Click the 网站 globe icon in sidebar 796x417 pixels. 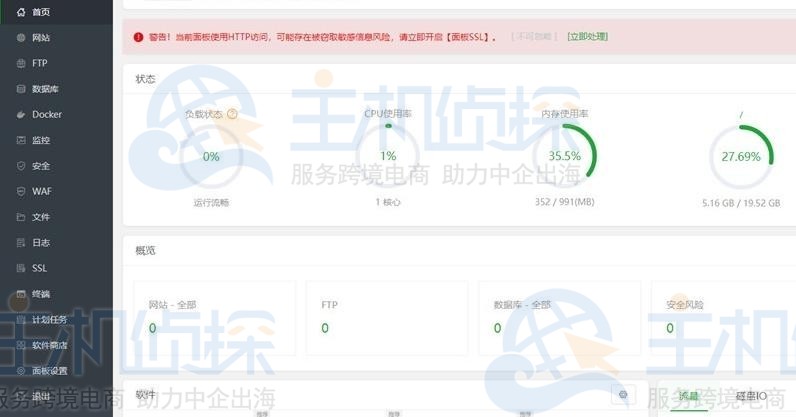click(21, 37)
